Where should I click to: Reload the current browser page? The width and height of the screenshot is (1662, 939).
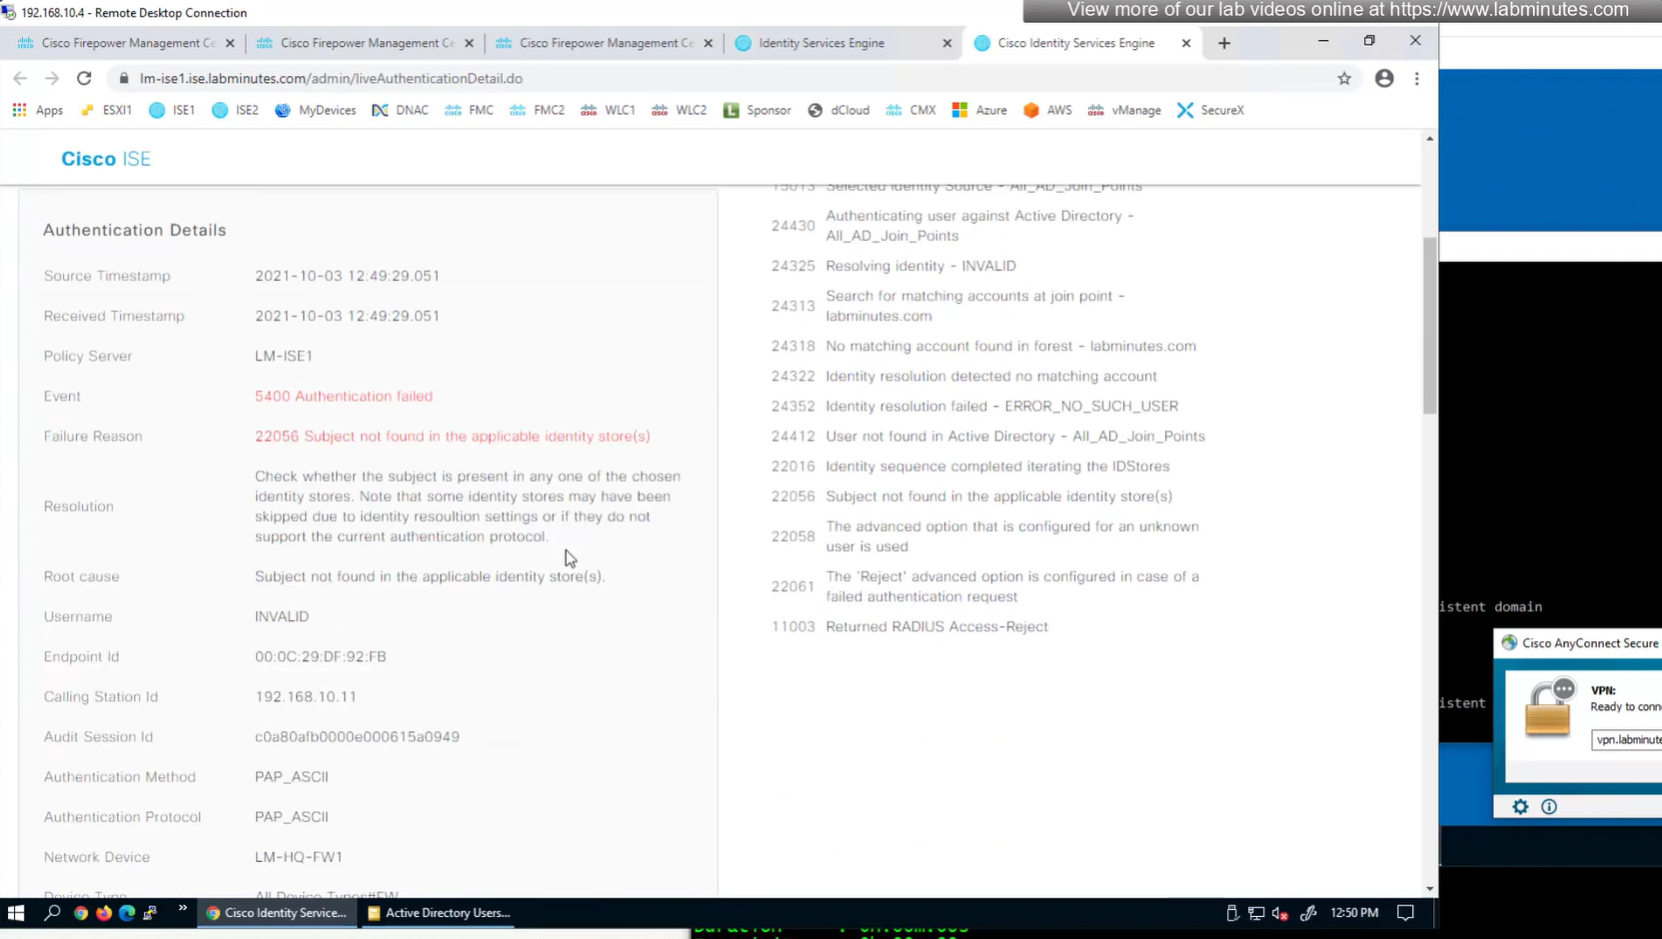84,78
